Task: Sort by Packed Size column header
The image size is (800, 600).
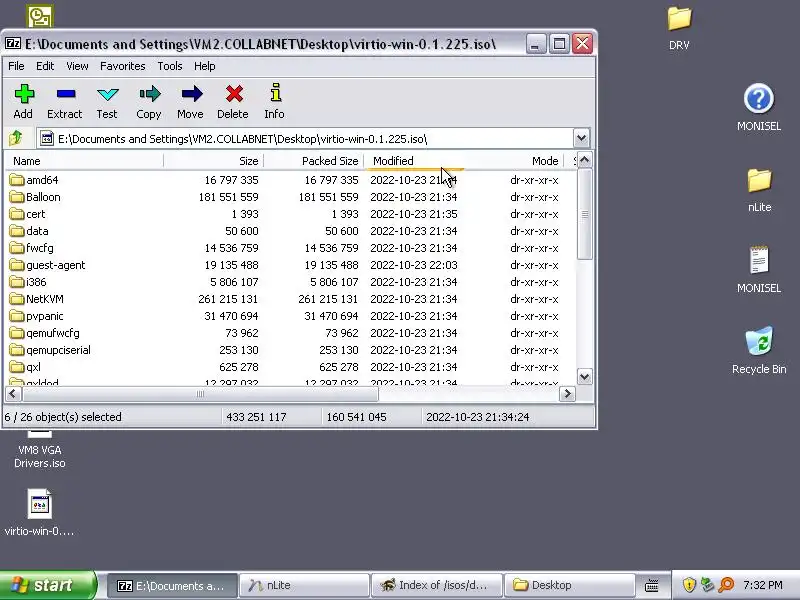Action: point(313,161)
